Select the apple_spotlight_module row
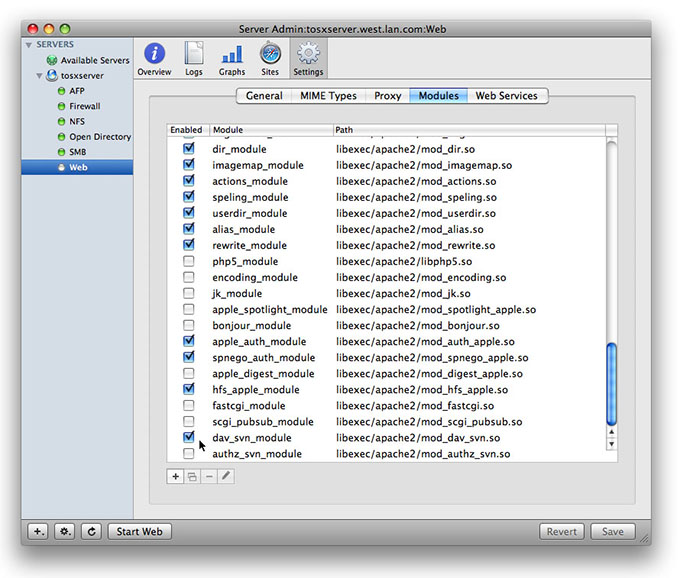This screenshot has height=578, width=680. [387, 309]
